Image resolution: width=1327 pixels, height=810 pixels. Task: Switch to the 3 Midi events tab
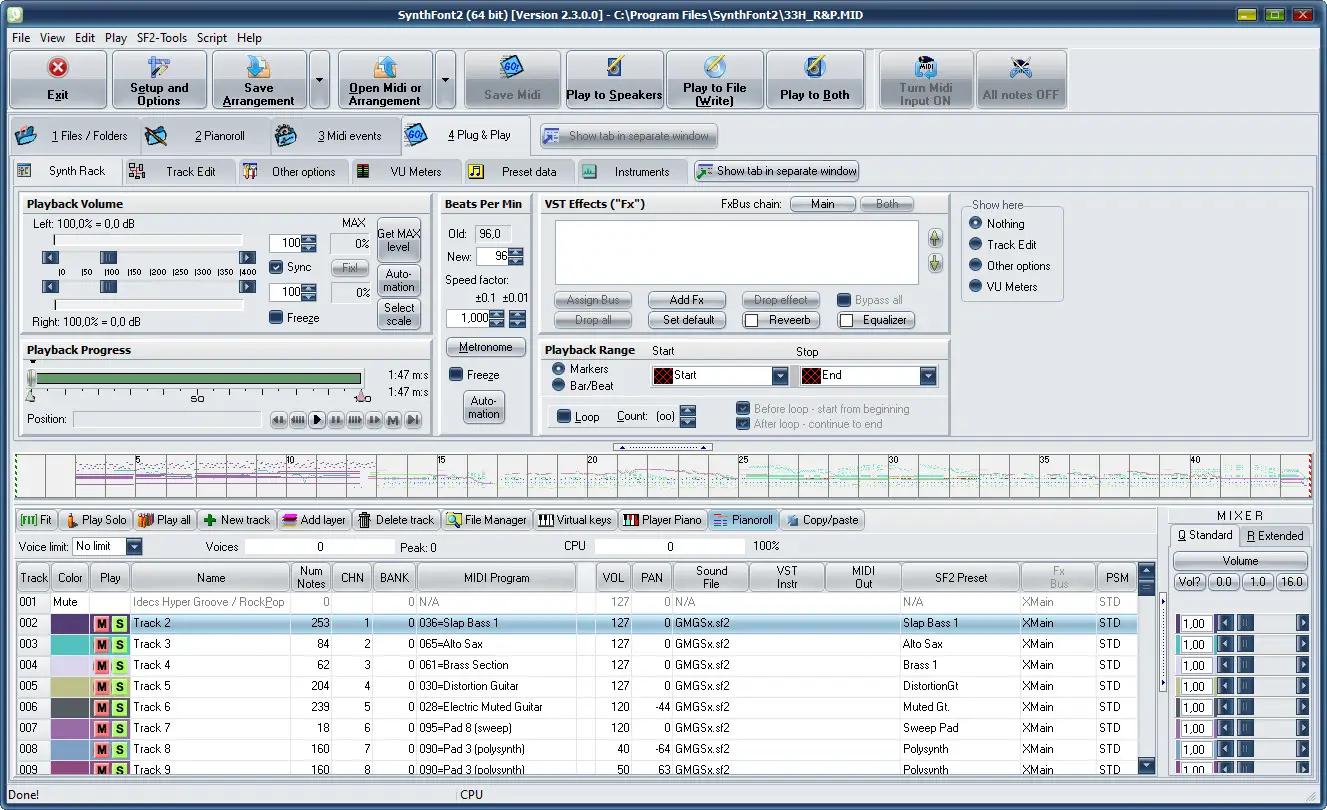[x=336, y=135]
